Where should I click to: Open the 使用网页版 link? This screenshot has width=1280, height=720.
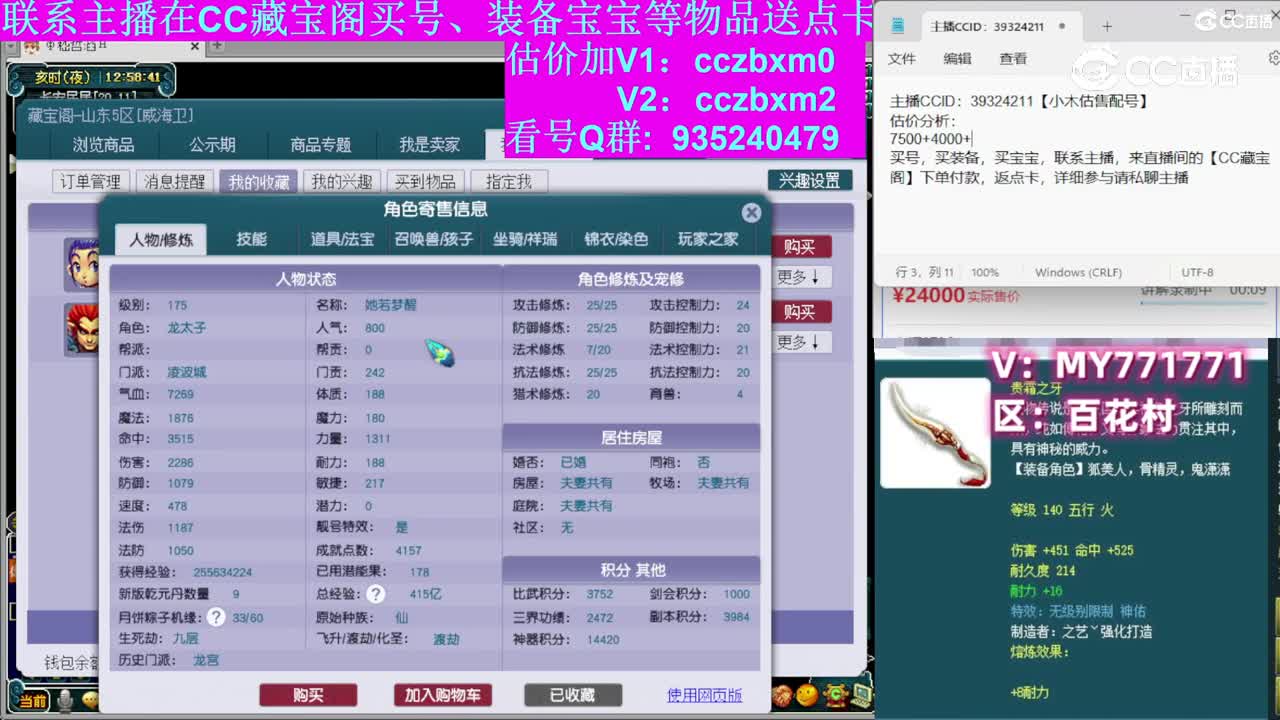[705, 695]
